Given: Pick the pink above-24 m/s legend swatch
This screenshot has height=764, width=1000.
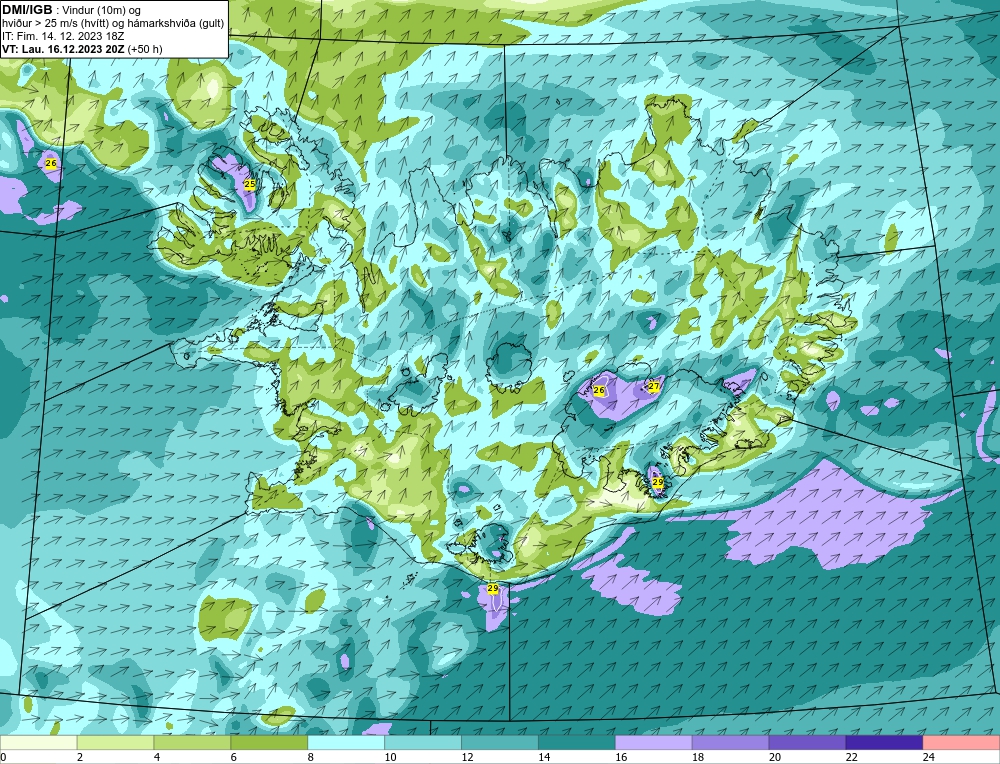Looking at the screenshot, I should click(x=961, y=743).
